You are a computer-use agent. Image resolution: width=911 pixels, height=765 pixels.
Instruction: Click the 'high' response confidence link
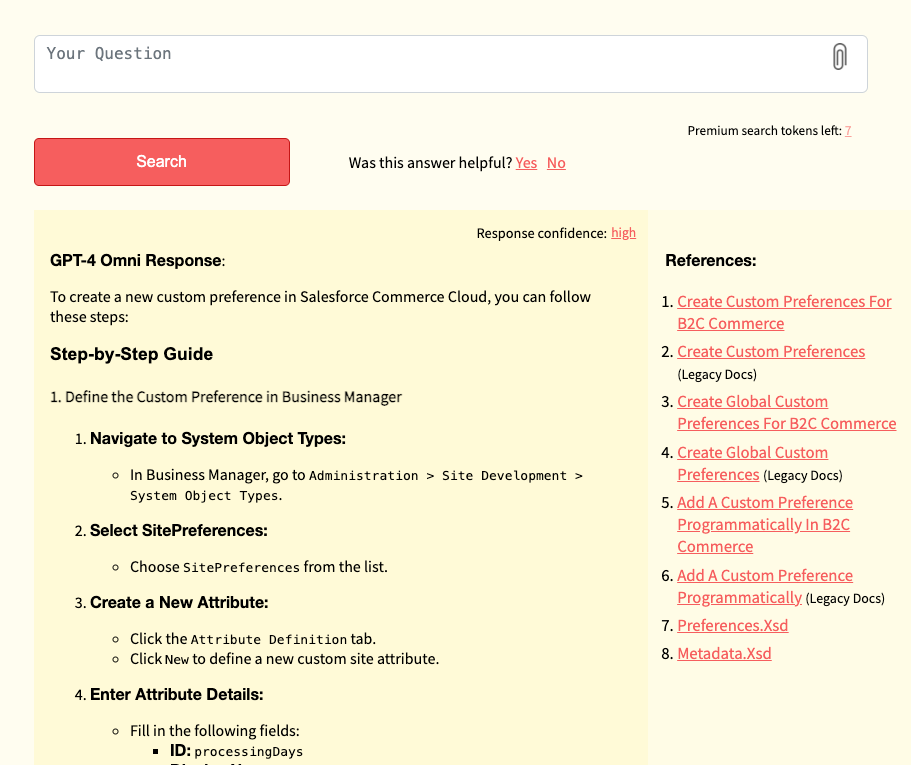point(623,233)
